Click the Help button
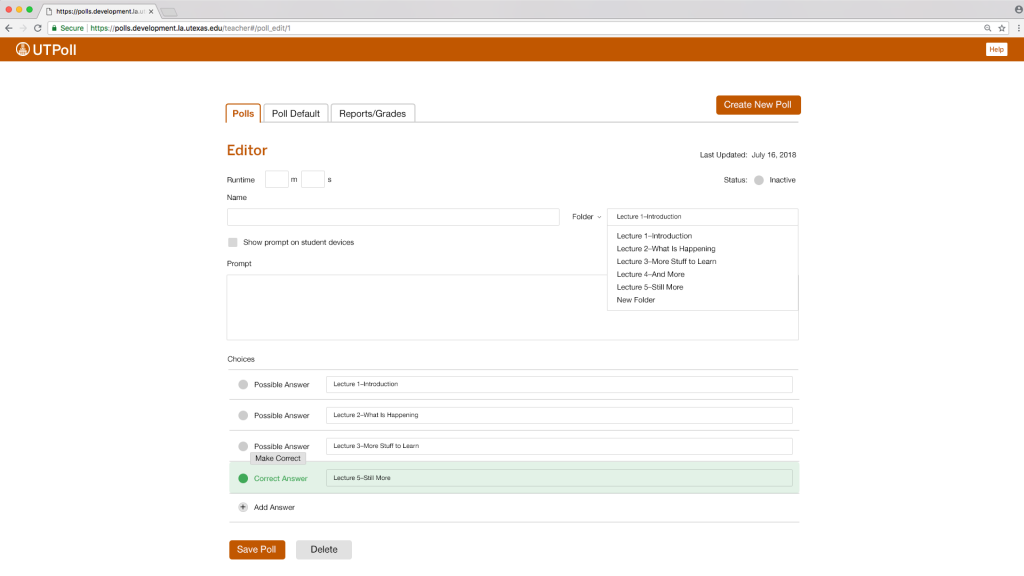Image resolution: width=1024 pixels, height=576 pixels. tap(996, 50)
